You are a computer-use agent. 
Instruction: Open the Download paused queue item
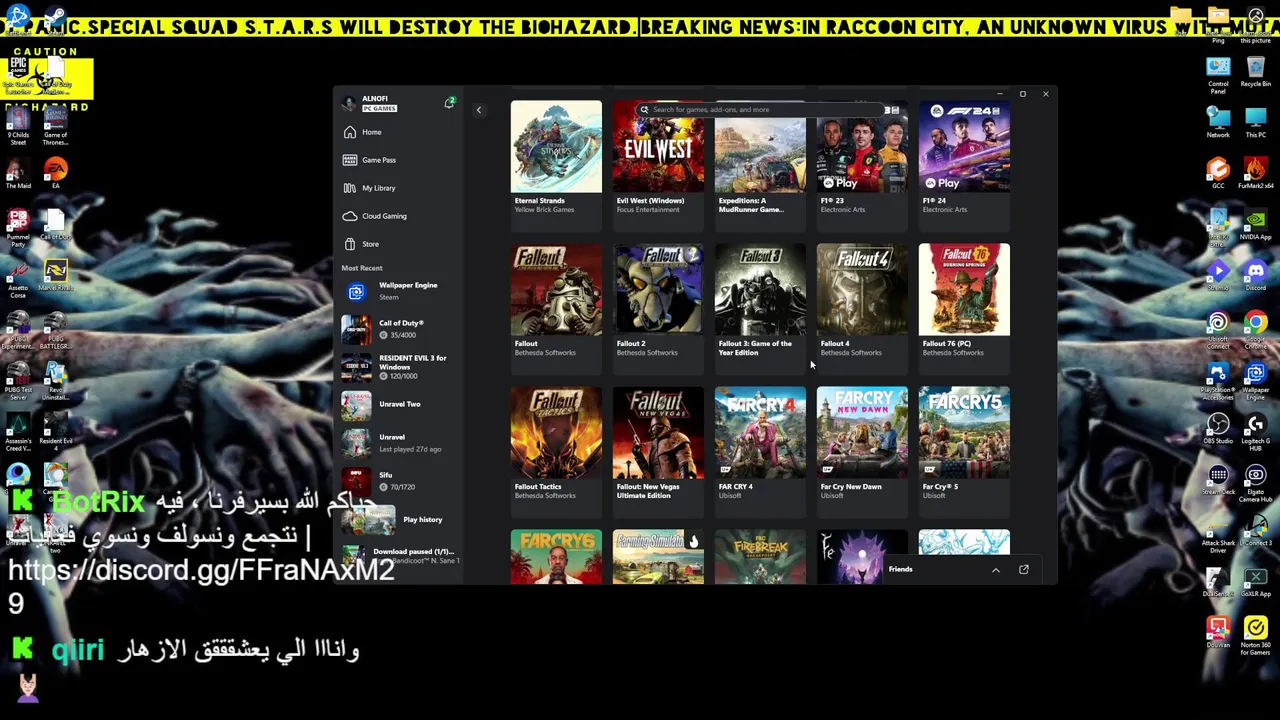click(400, 555)
